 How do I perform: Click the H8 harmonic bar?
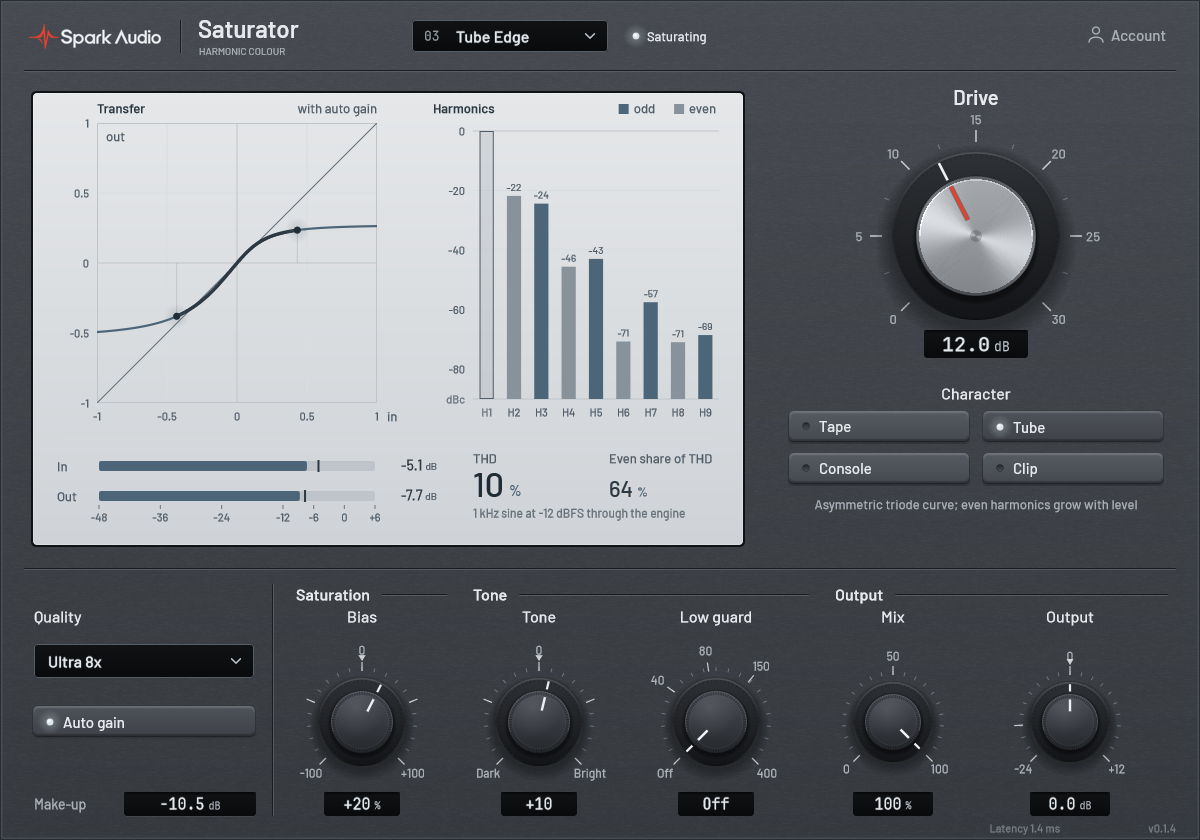pos(678,371)
